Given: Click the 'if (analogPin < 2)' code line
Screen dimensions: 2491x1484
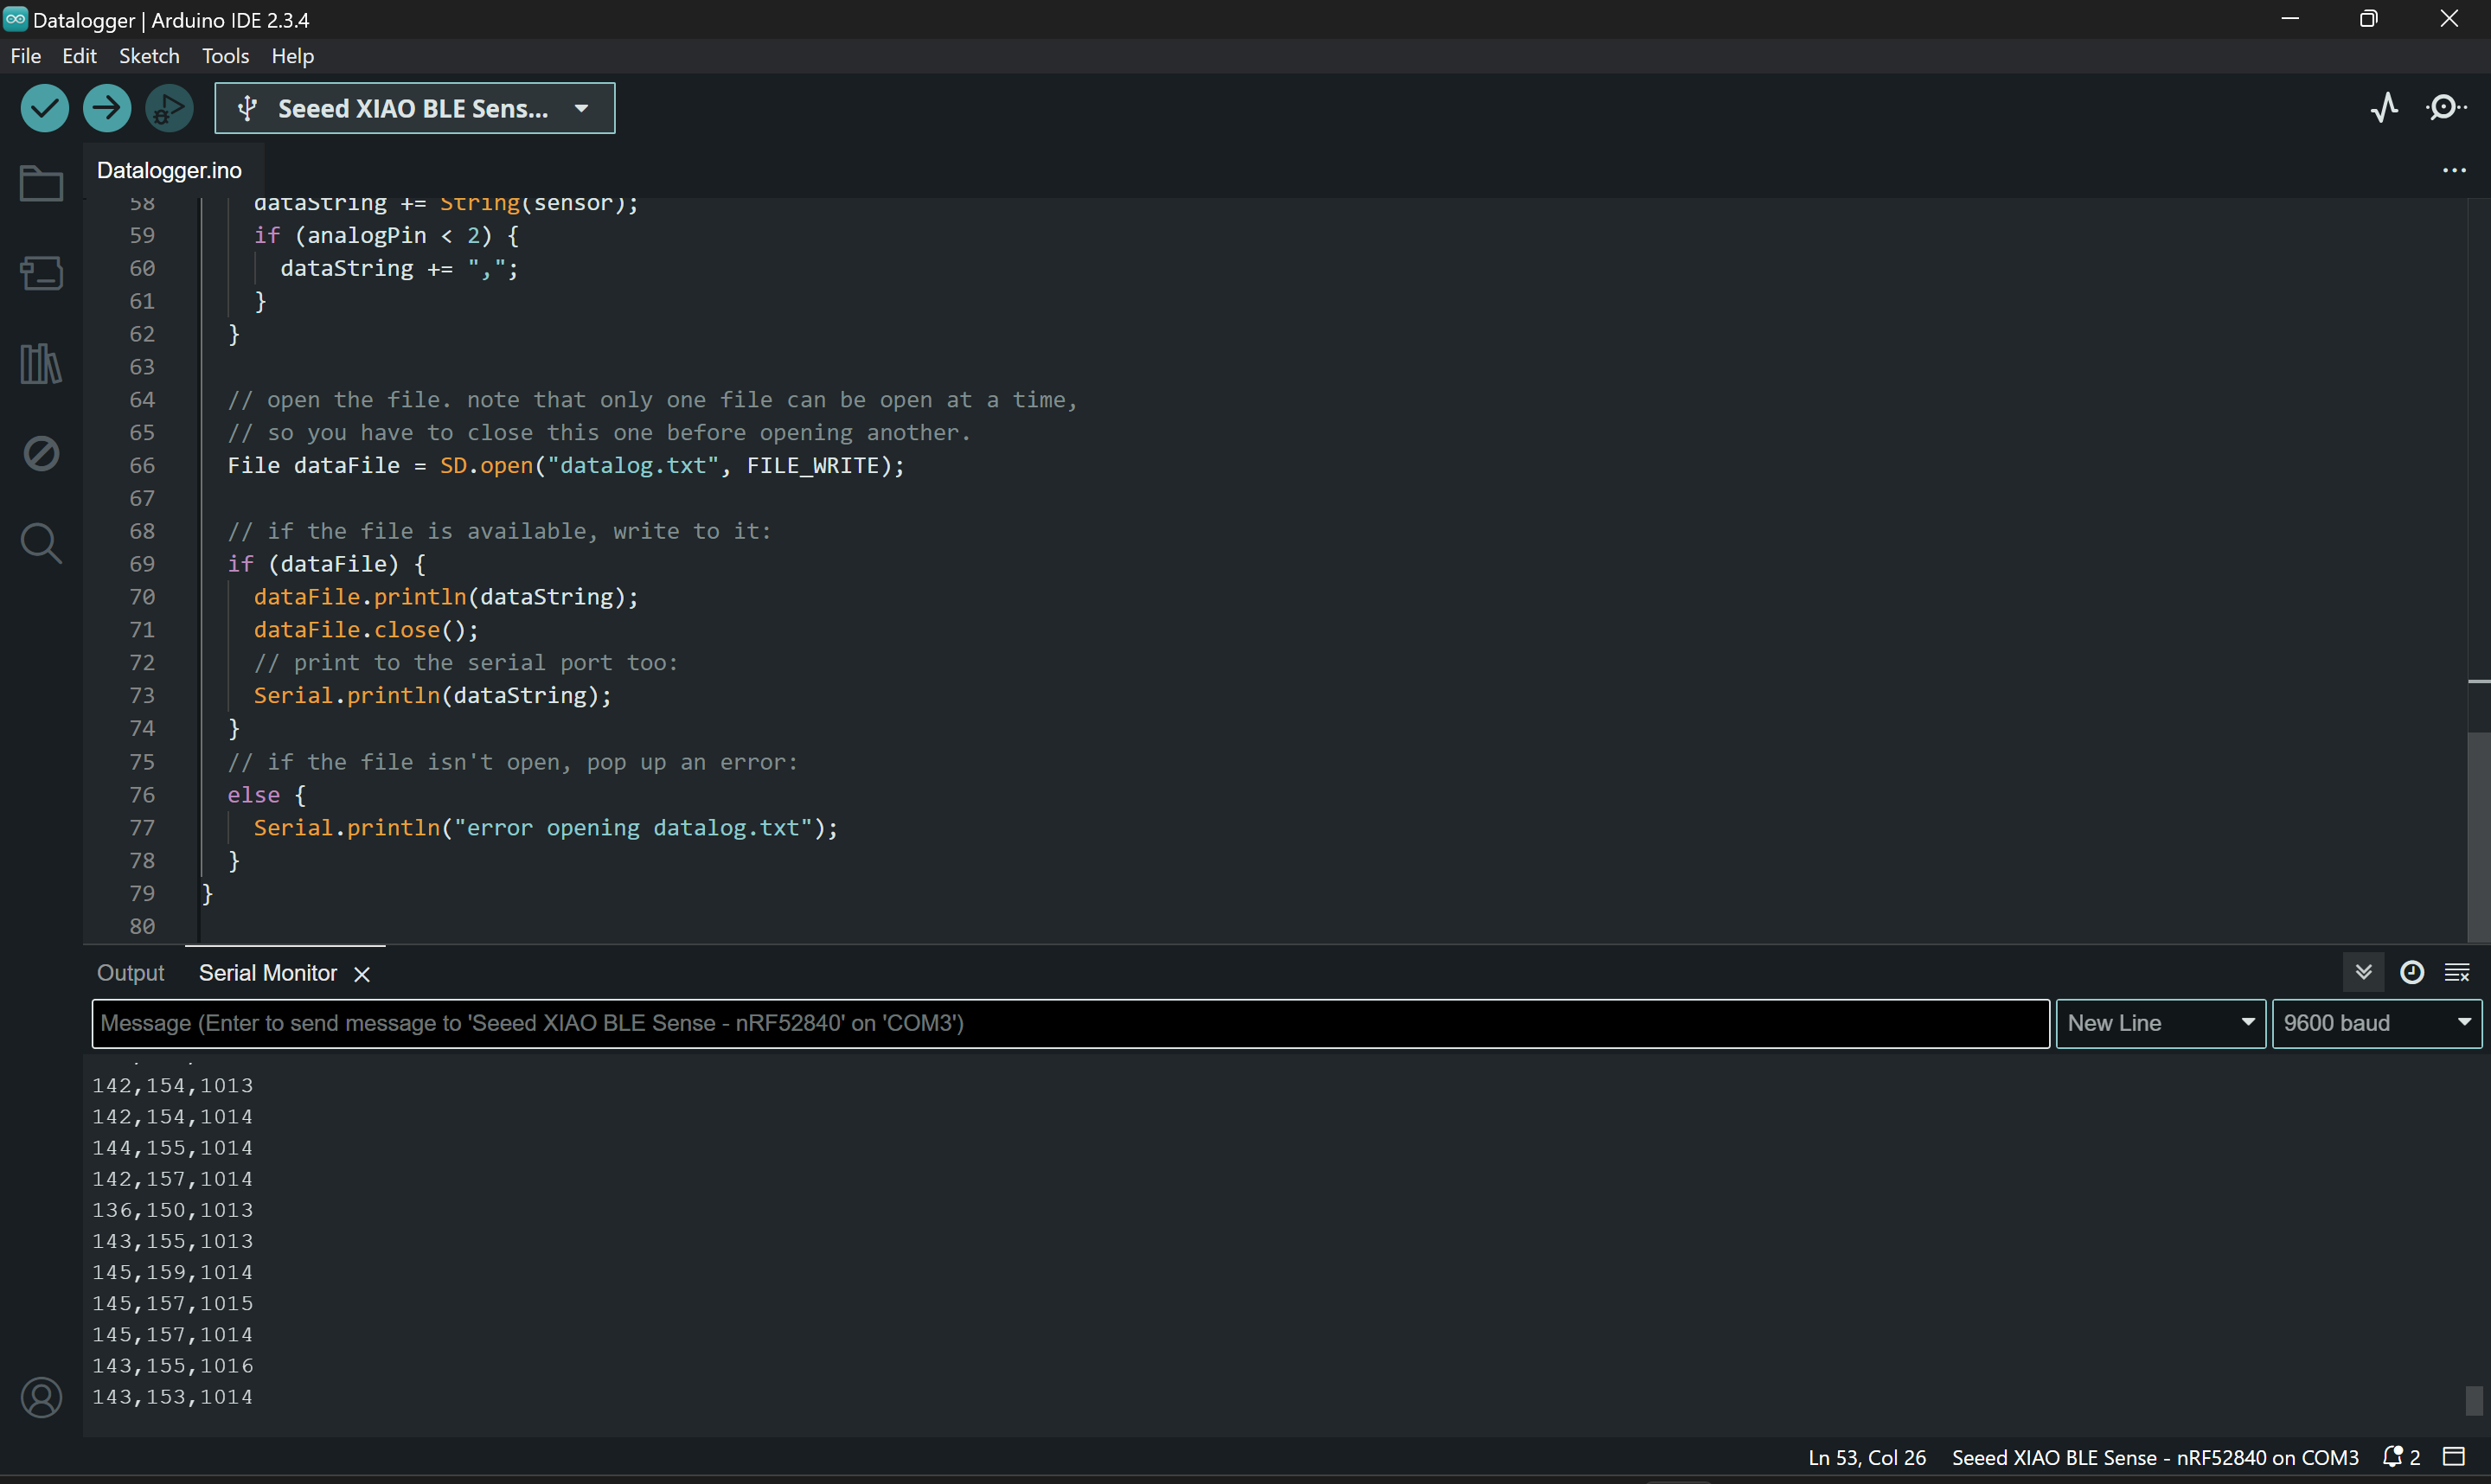Looking at the screenshot, I should [x=386, y=235].
